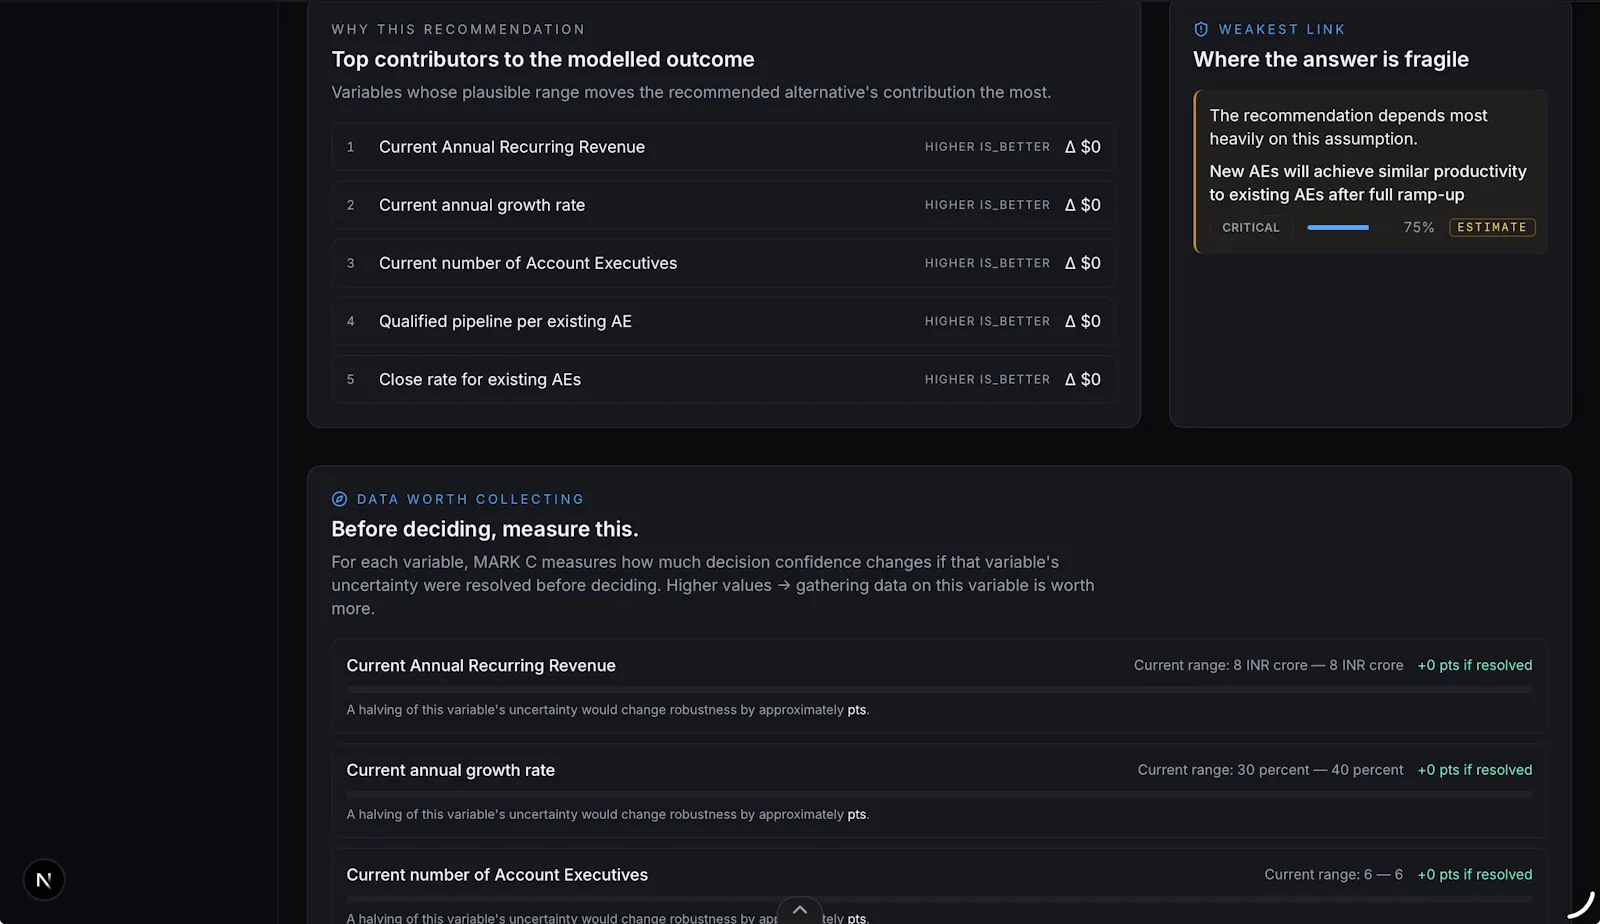
Task: Click Δ $0 value on Account Executives contributor row
Action: 1083,263
